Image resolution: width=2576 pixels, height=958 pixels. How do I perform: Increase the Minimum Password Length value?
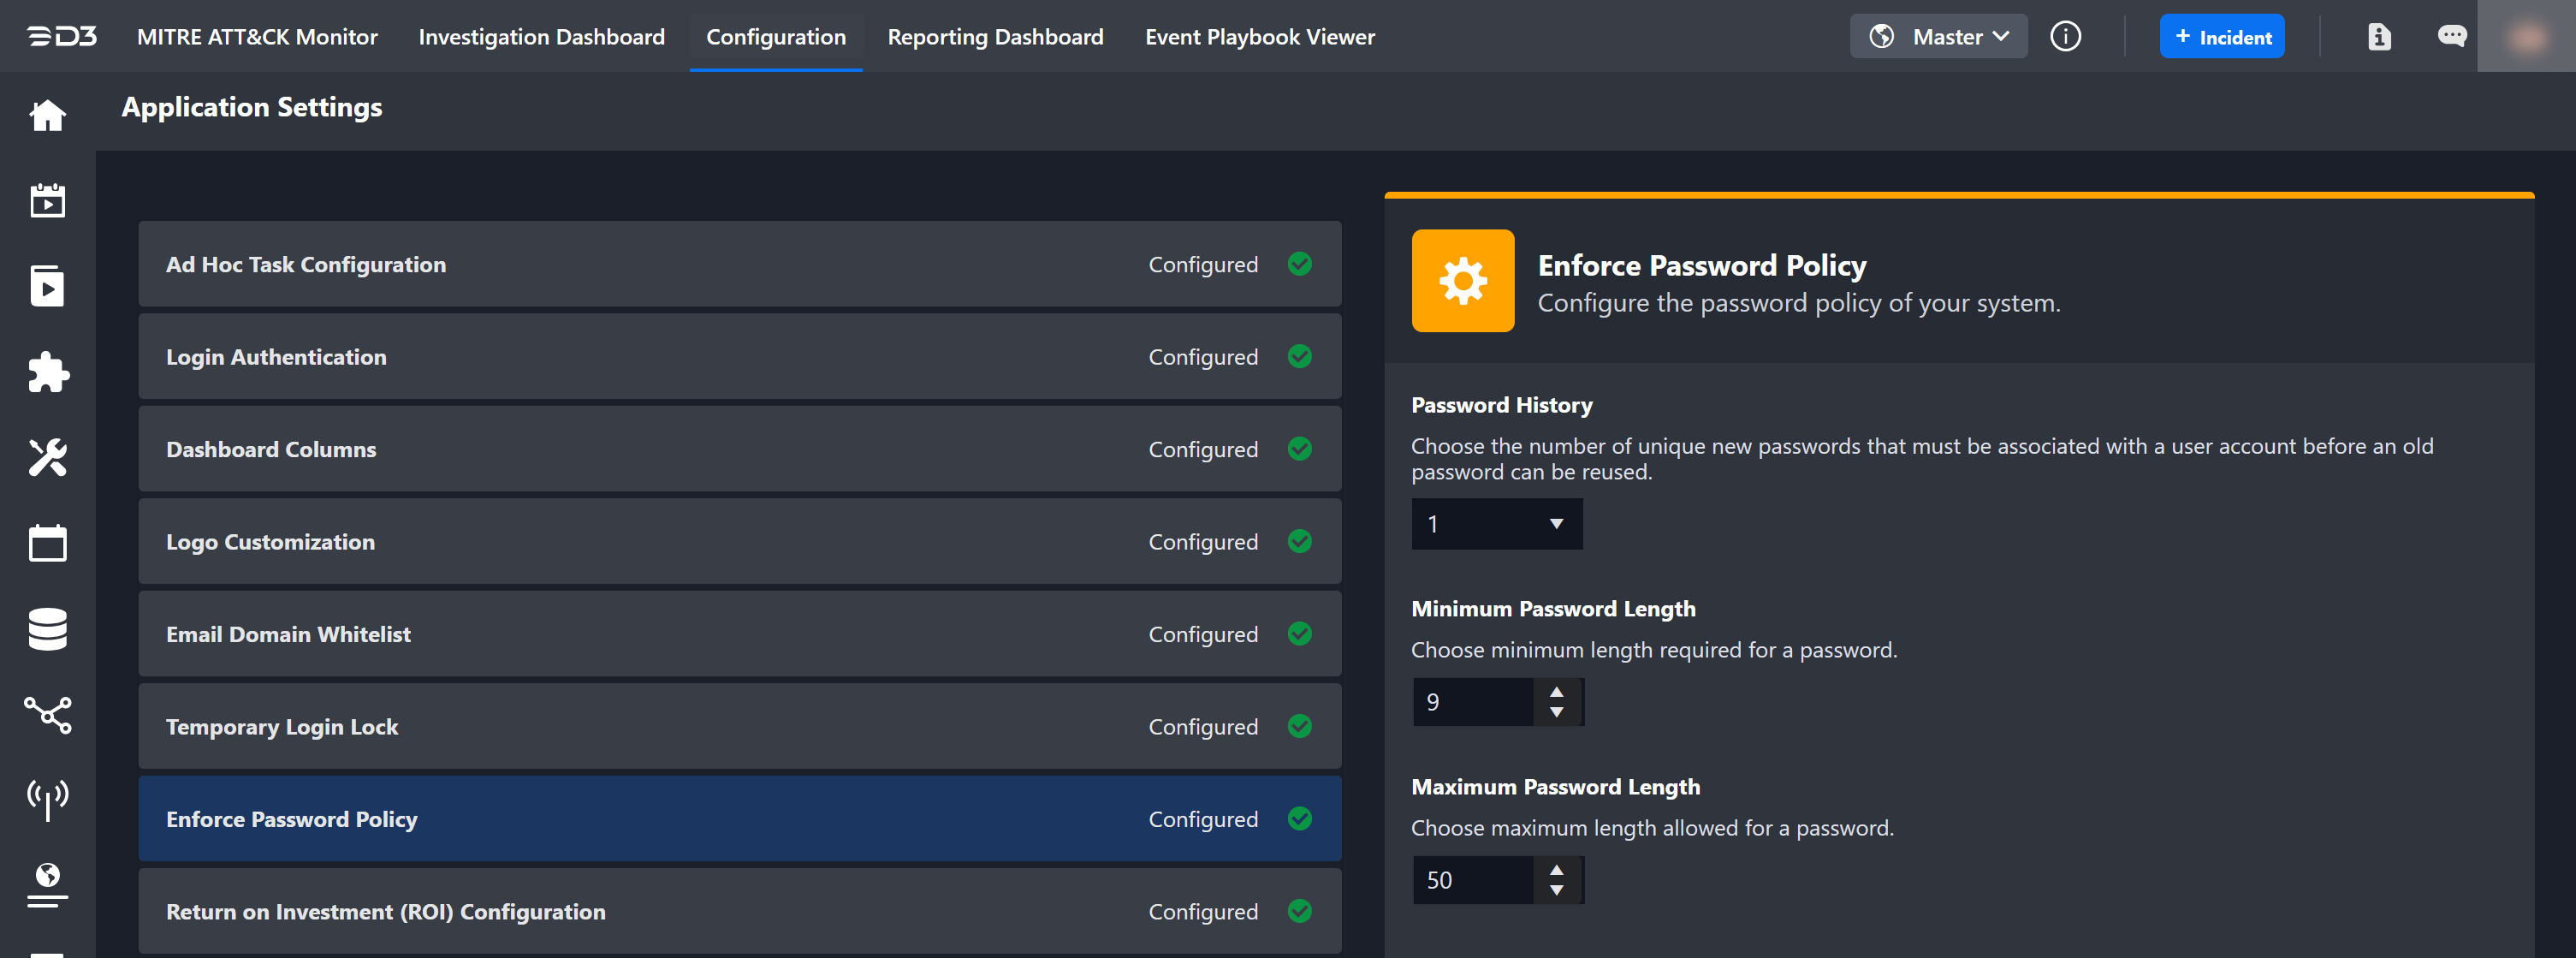click(1556, 692)
